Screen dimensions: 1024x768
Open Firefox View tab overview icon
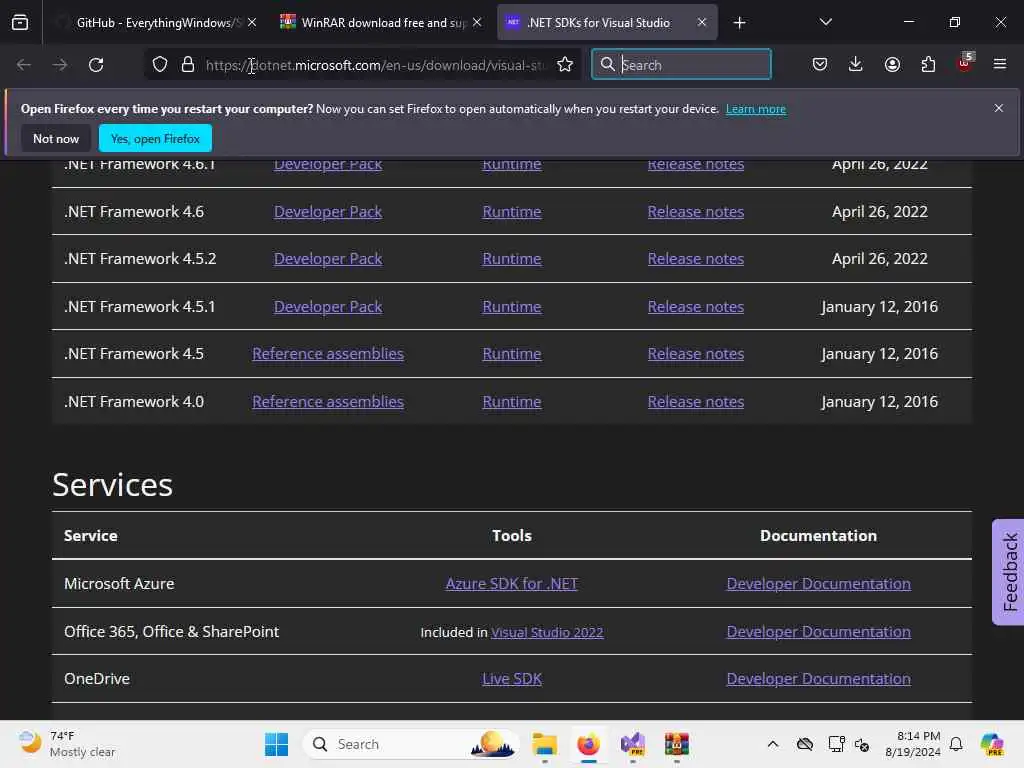[x=20, y=23]
